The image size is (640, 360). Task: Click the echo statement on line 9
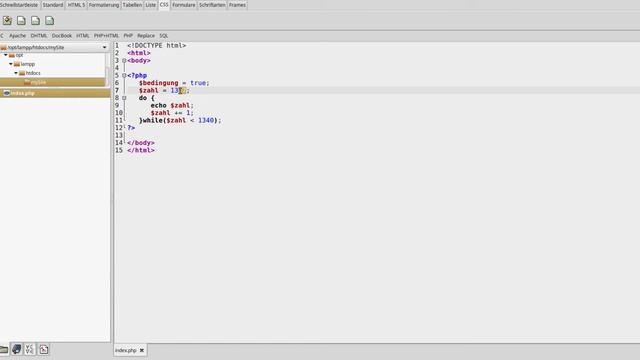pyautogui.click(x=158, y=105)
